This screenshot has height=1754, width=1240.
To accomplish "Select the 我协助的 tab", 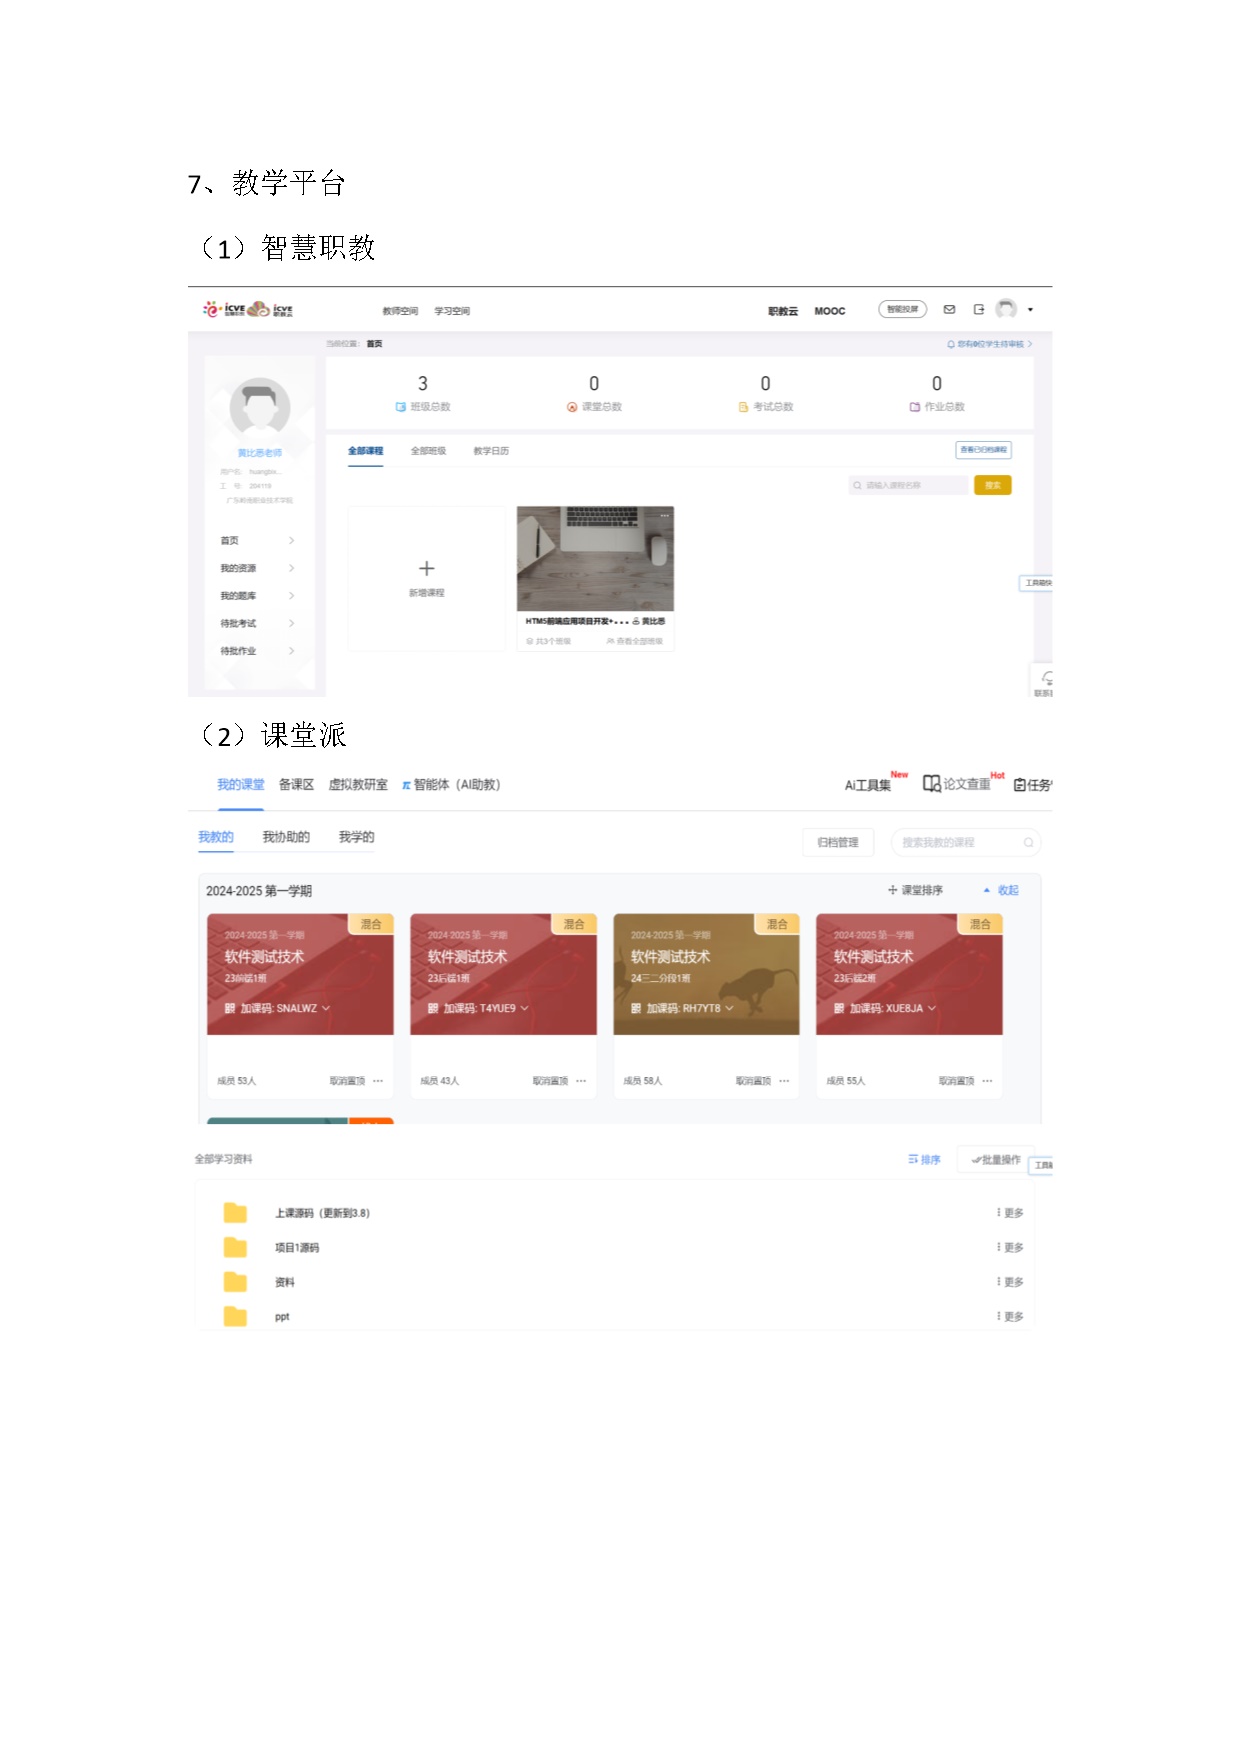I will click(x=286, y=837).
